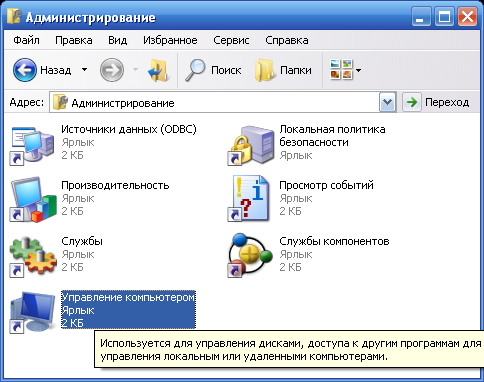Open the Файл menu
Image resolution: width=484 pixels, height=382 pixels.
point(26,40)
